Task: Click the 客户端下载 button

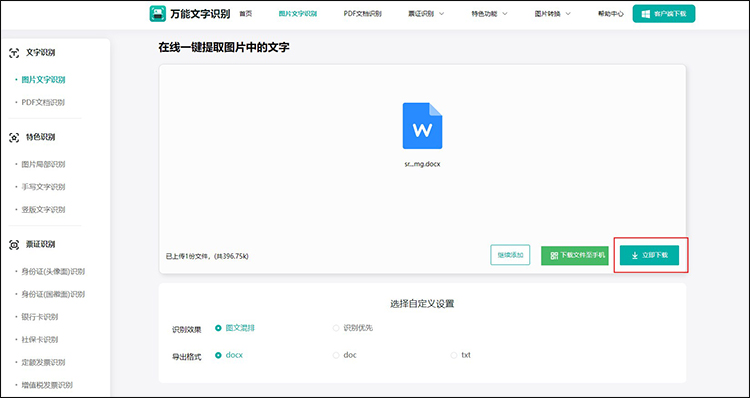Action: coord(664,14)
